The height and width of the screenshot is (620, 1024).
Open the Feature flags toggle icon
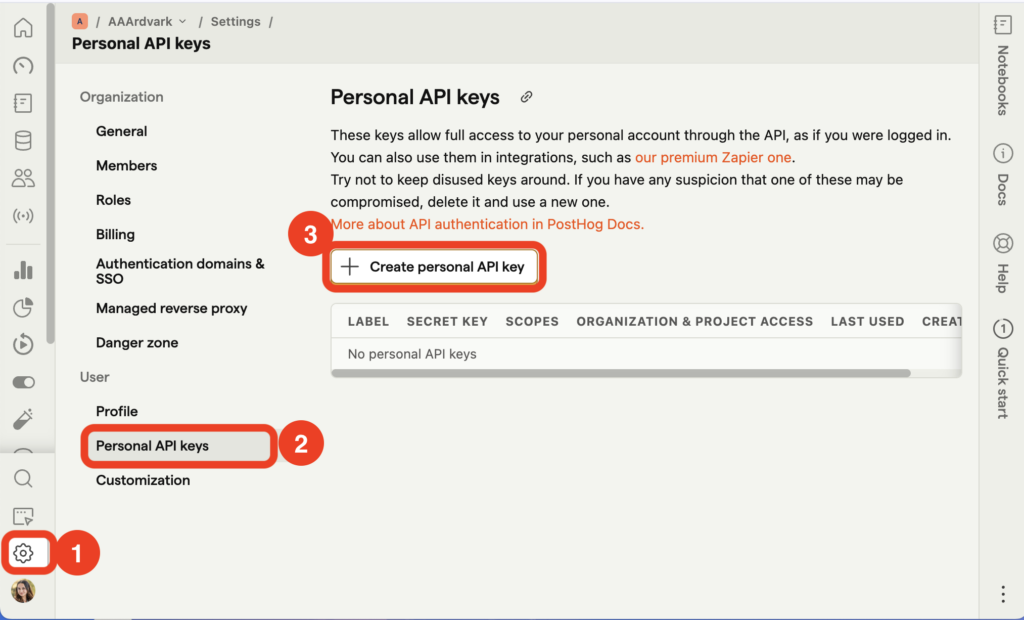click(23, 382)
